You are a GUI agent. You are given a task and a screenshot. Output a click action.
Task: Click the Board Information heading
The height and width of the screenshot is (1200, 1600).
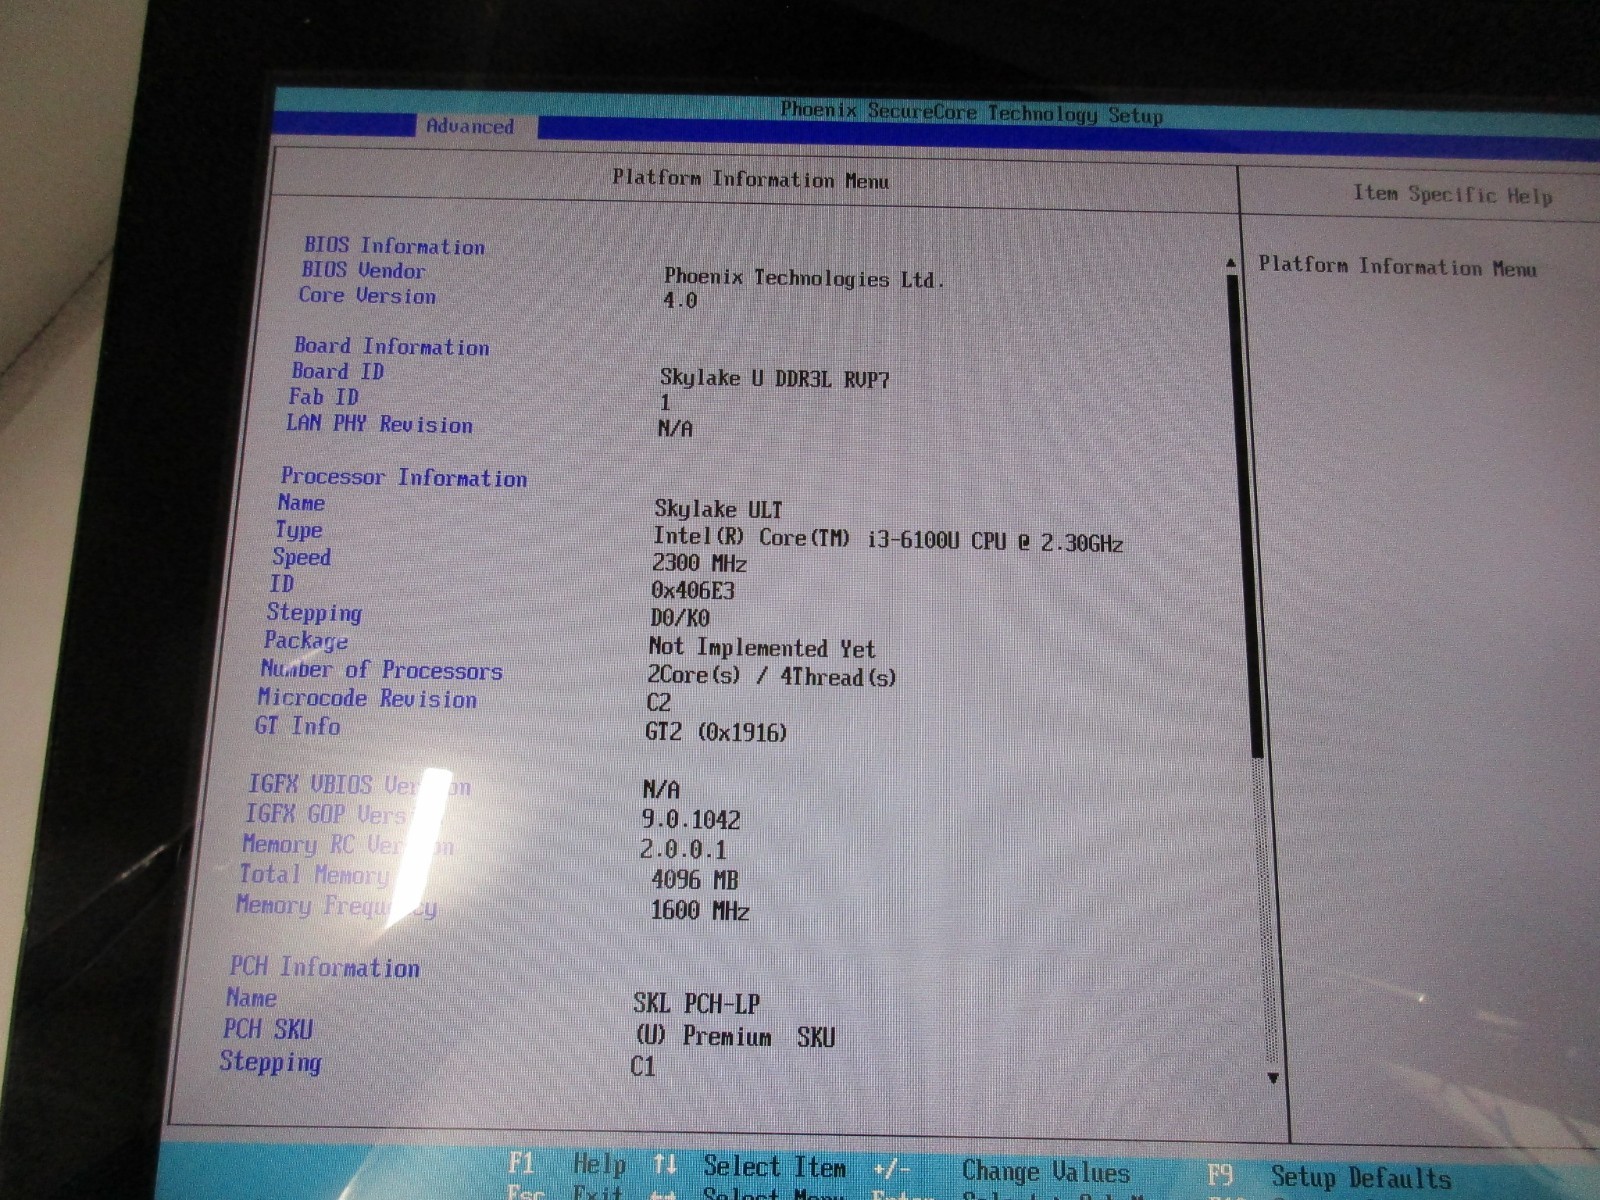click(392, 346)
